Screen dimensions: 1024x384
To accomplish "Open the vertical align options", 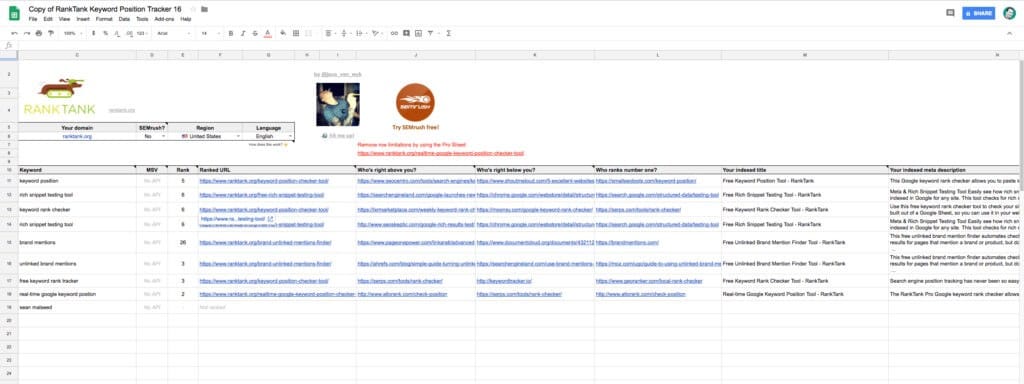I will pos(345,33).
